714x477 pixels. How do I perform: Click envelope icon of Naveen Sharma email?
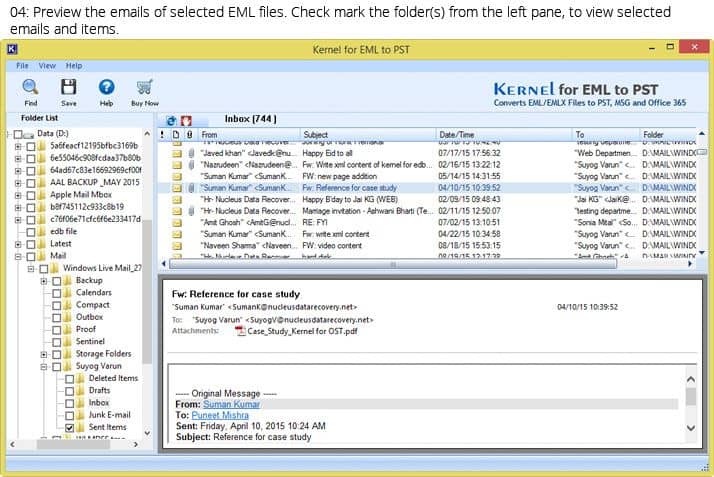[x=177, y=246]
